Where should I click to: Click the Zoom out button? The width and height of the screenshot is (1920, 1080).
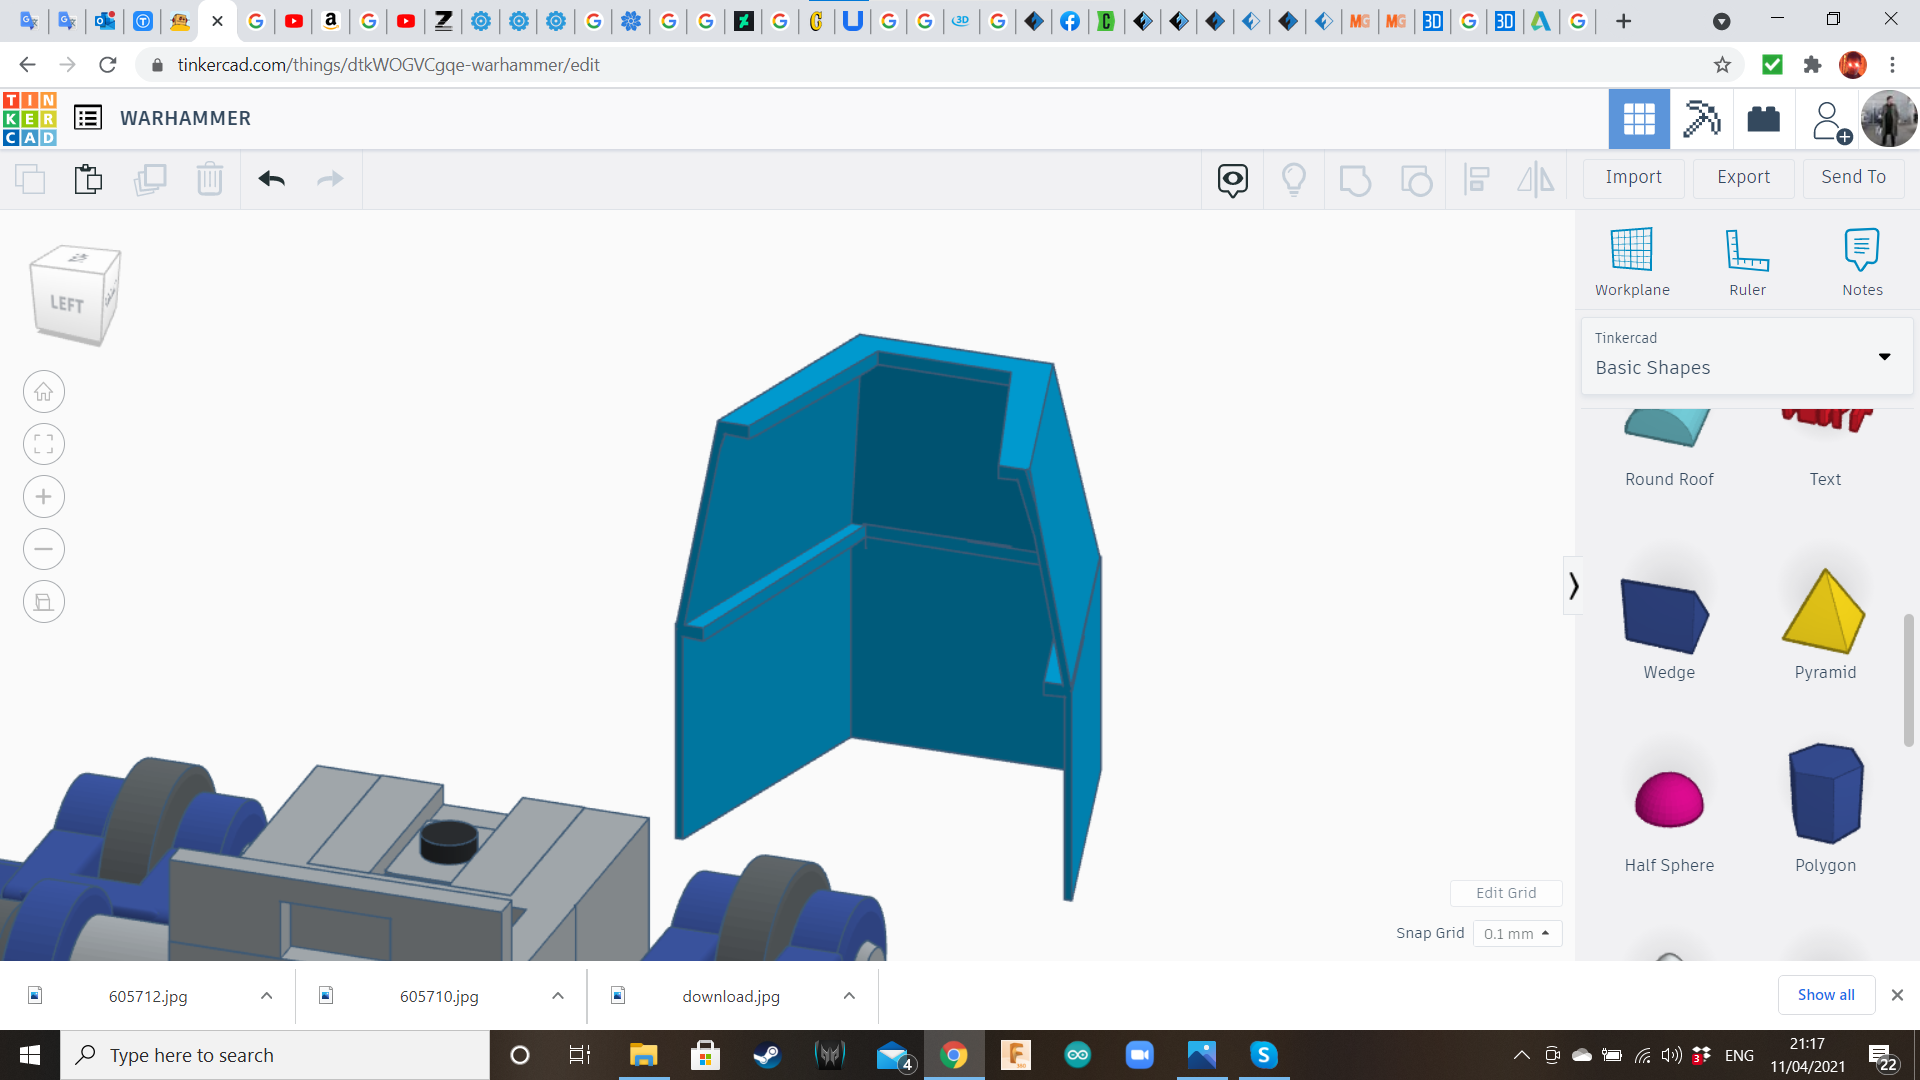point(44,549)
